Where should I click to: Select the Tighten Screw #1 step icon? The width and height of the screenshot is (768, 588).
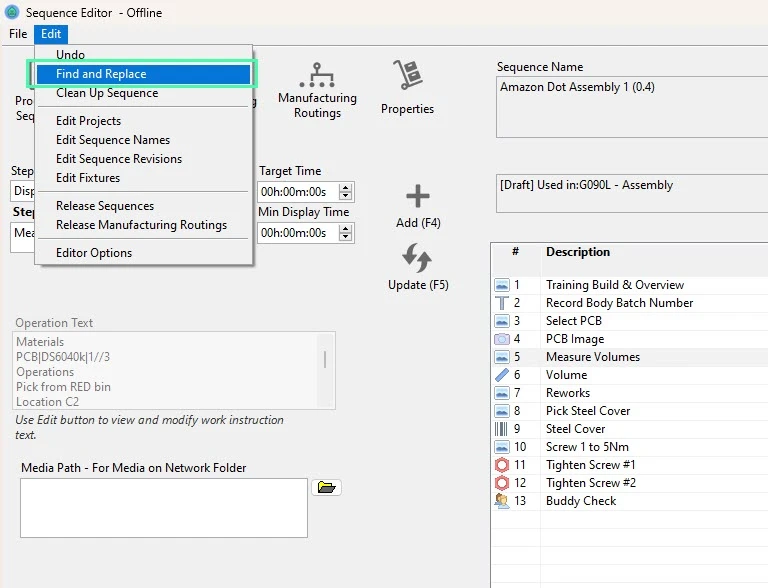pyautogui.click(x=502, y=465)
